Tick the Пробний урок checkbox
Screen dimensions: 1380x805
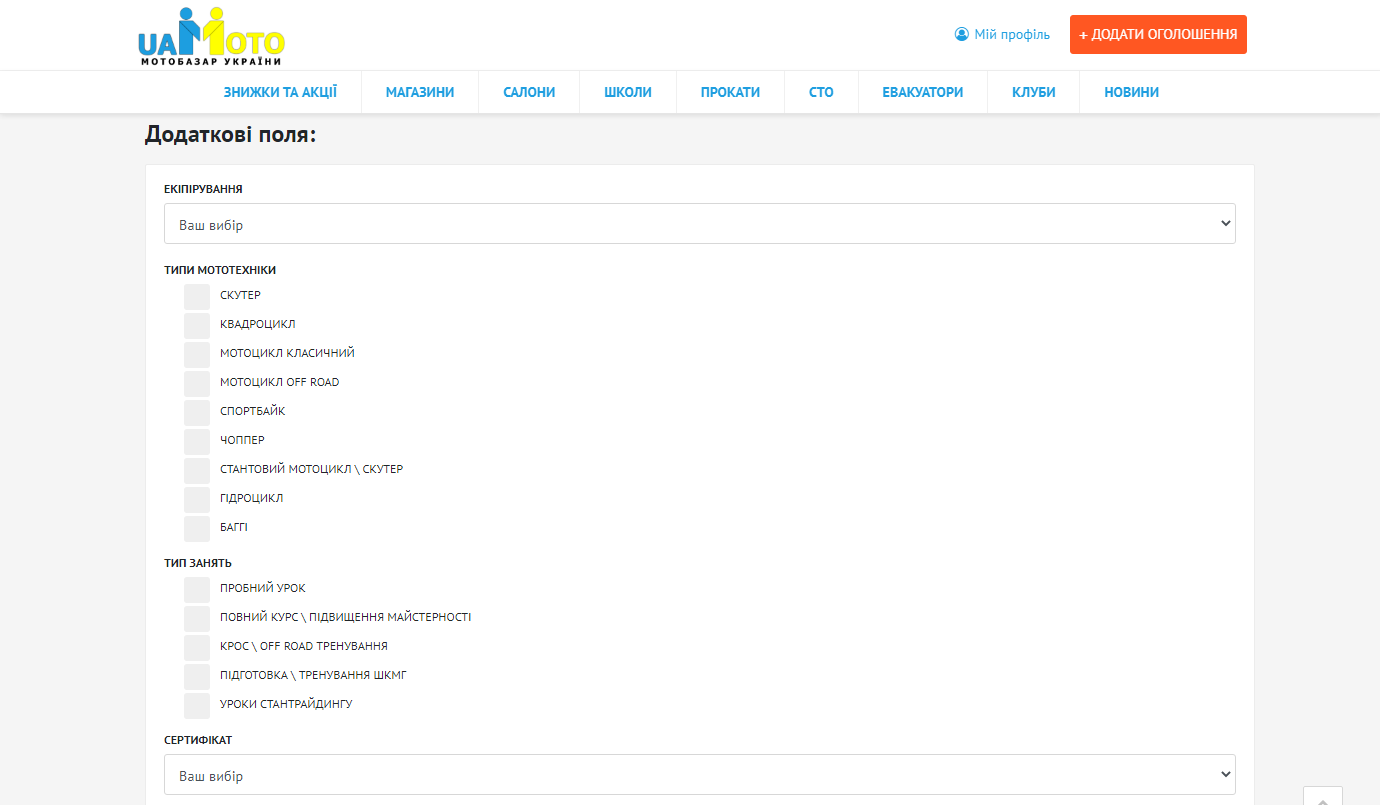tap(197, 589)
